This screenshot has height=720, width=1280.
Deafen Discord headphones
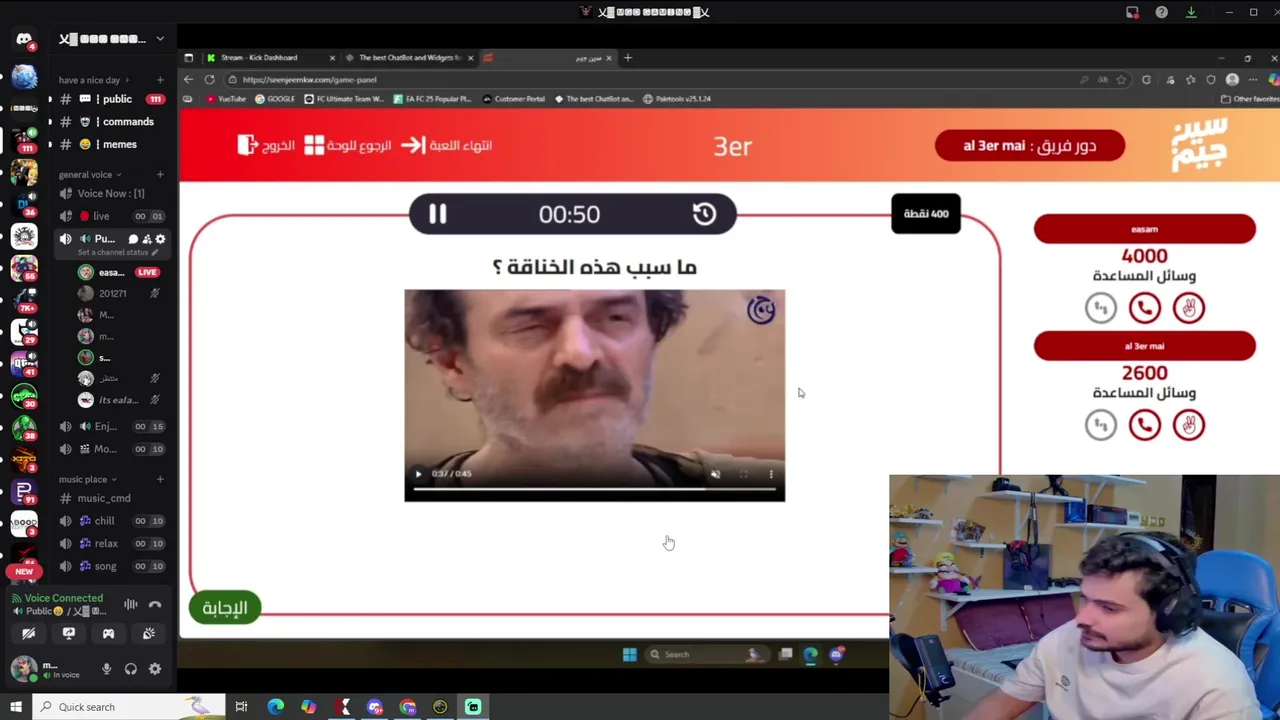[131, 669]
